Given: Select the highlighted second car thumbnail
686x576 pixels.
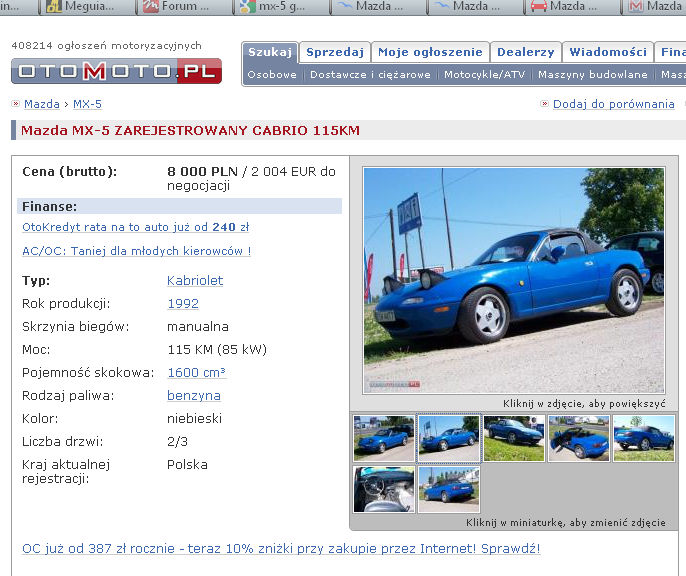Looking at the screenshot, I should pyautogui.click(x=448, y=438).
